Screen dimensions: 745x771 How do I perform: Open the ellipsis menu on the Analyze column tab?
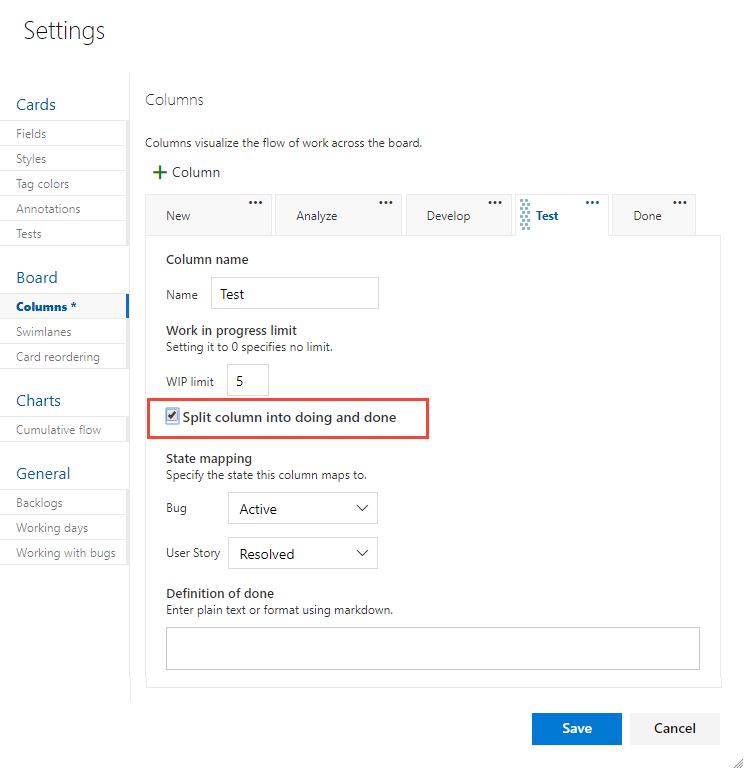386,203
